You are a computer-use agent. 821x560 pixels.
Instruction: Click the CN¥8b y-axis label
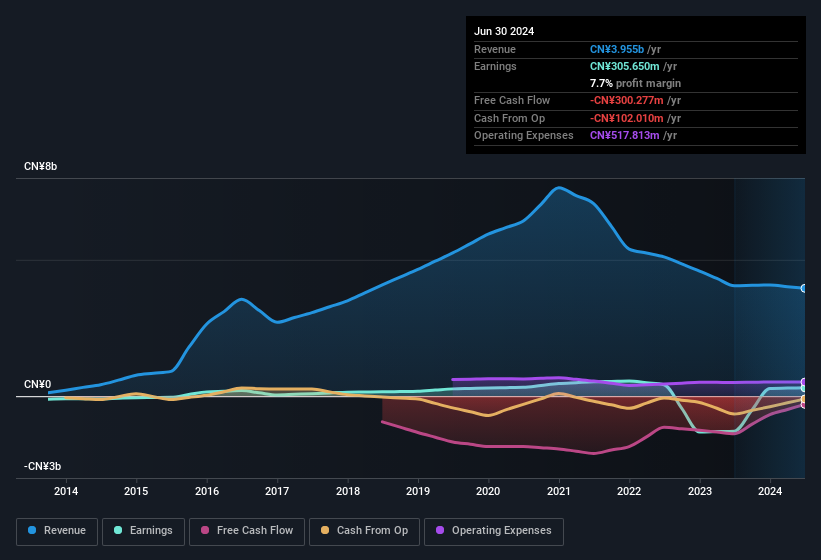click(41, 166)
